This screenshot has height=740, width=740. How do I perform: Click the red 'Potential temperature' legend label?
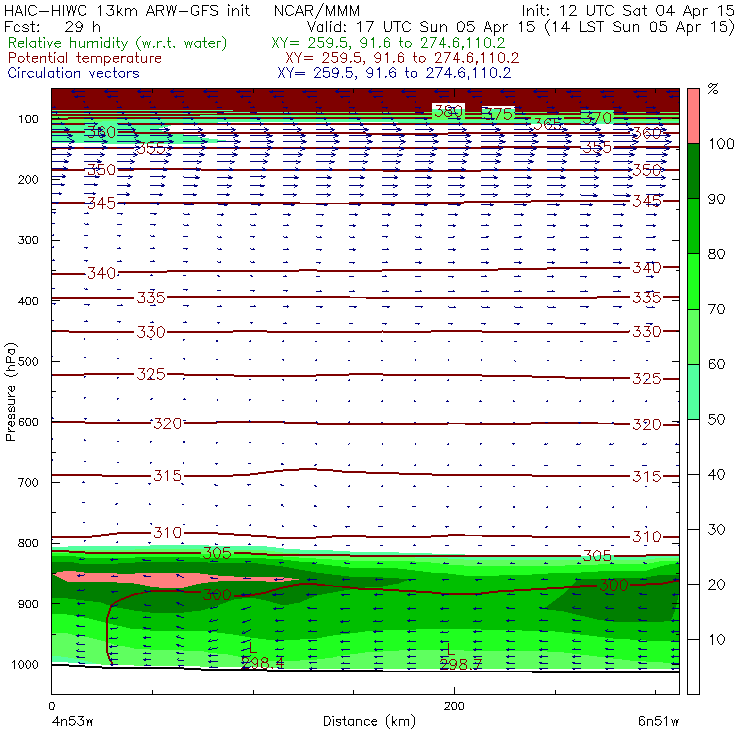tap(85, 58)
